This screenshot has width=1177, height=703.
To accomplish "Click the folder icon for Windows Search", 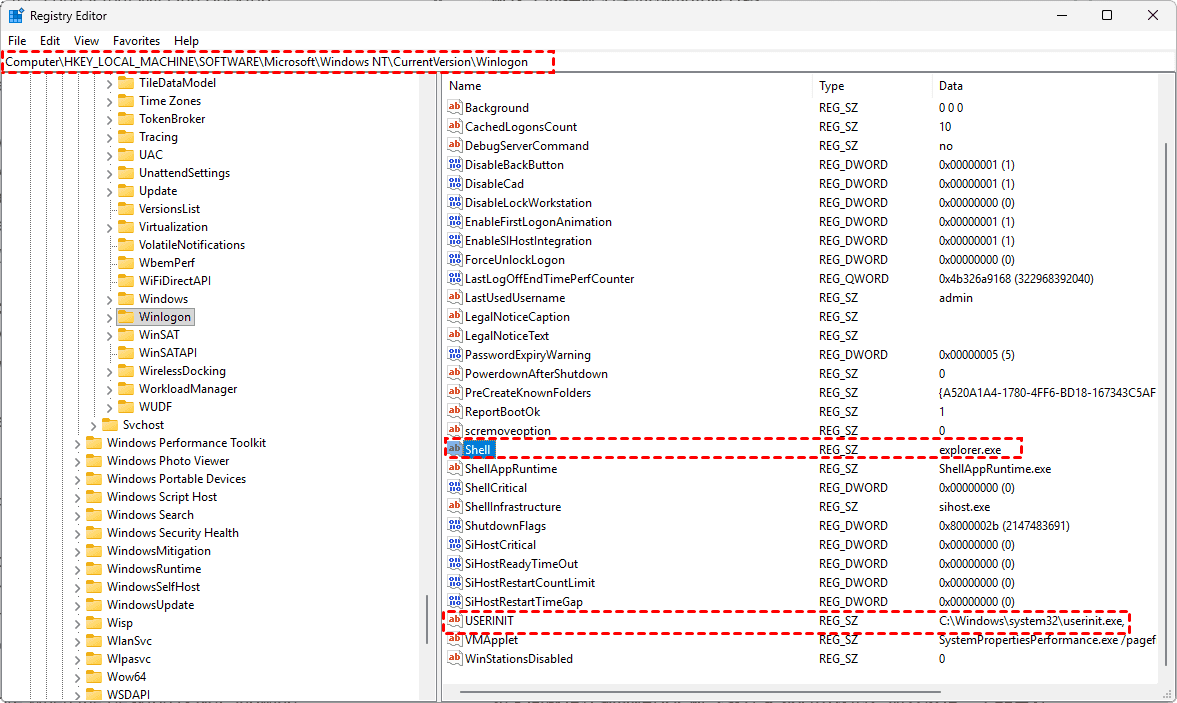I will click(x=94, y=515).
